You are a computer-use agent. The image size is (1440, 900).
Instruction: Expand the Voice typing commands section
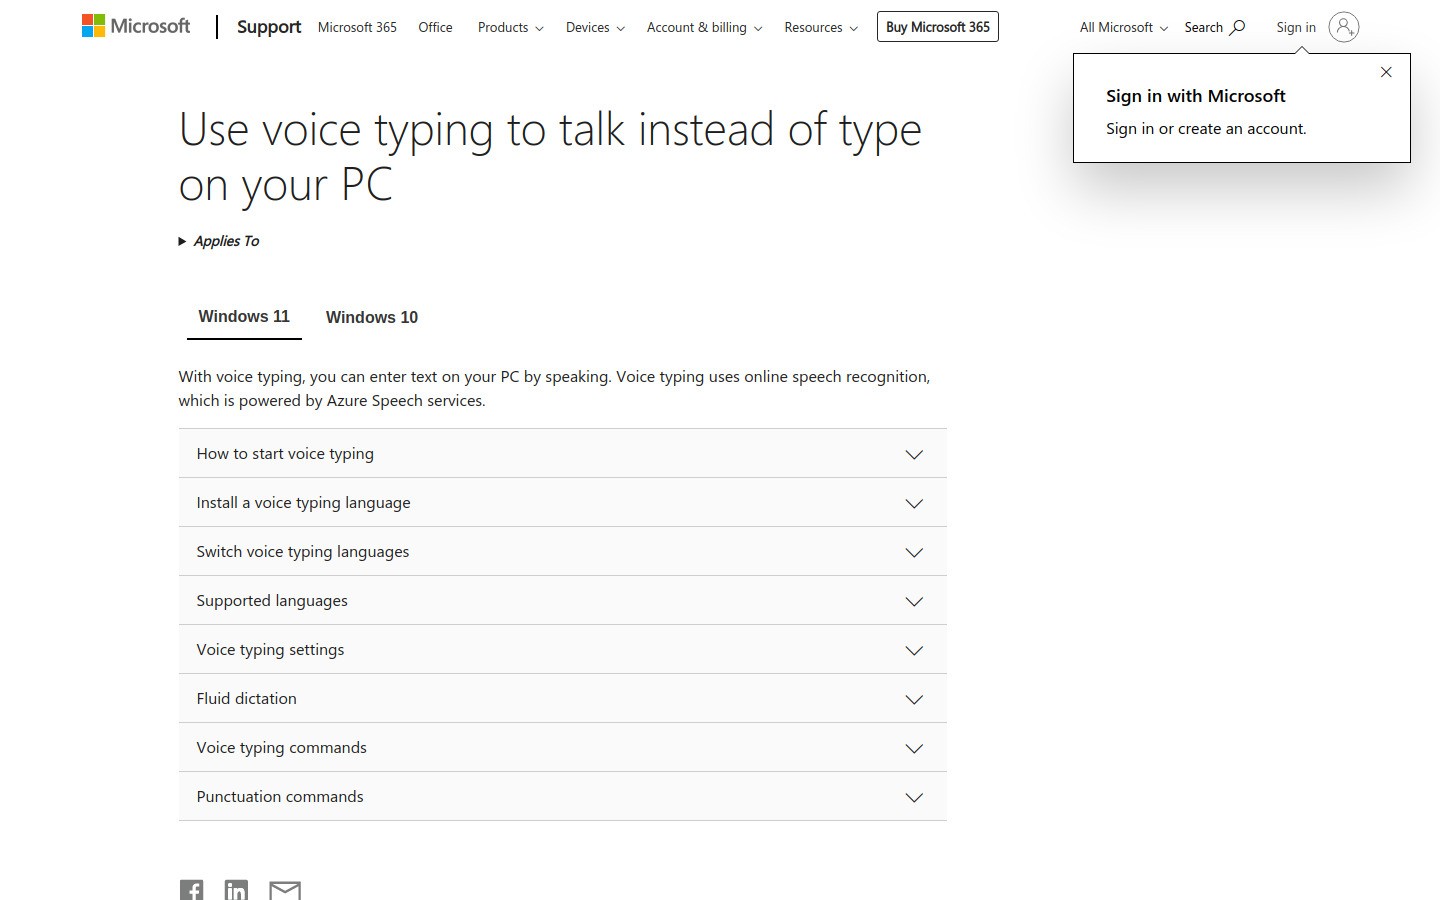coord(562,747)
